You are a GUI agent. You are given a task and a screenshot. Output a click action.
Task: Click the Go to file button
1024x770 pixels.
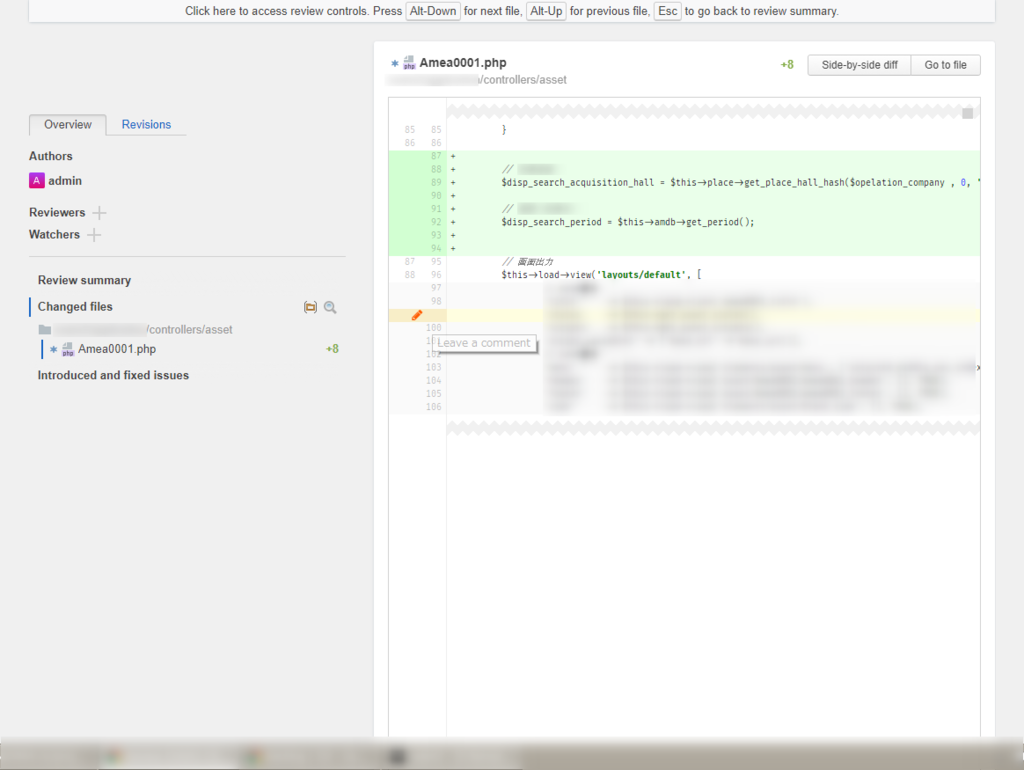(x=945, y=65)
